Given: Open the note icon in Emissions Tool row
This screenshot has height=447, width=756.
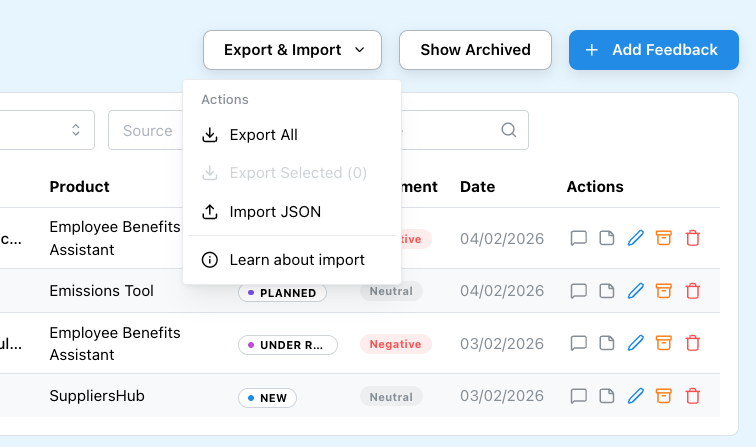Looking at the screenshot, I should click(x=606, y=291).
